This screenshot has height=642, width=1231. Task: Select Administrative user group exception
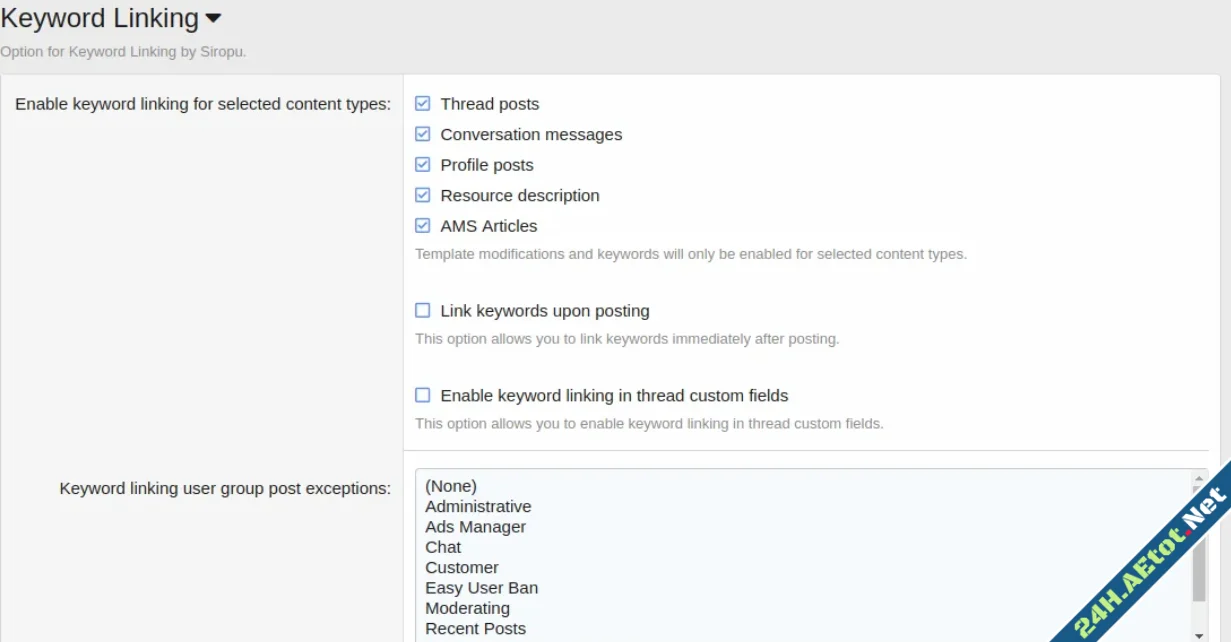(478, 506)
